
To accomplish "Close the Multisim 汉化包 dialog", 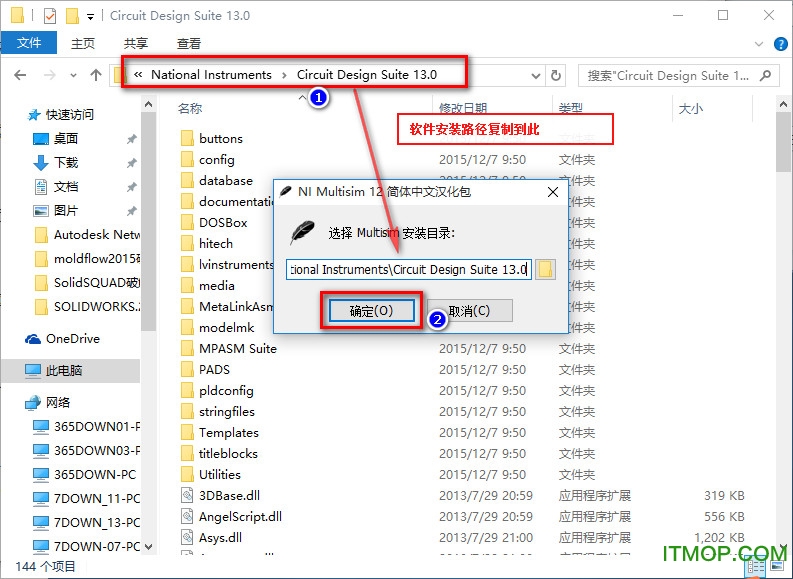I will 553,192.
